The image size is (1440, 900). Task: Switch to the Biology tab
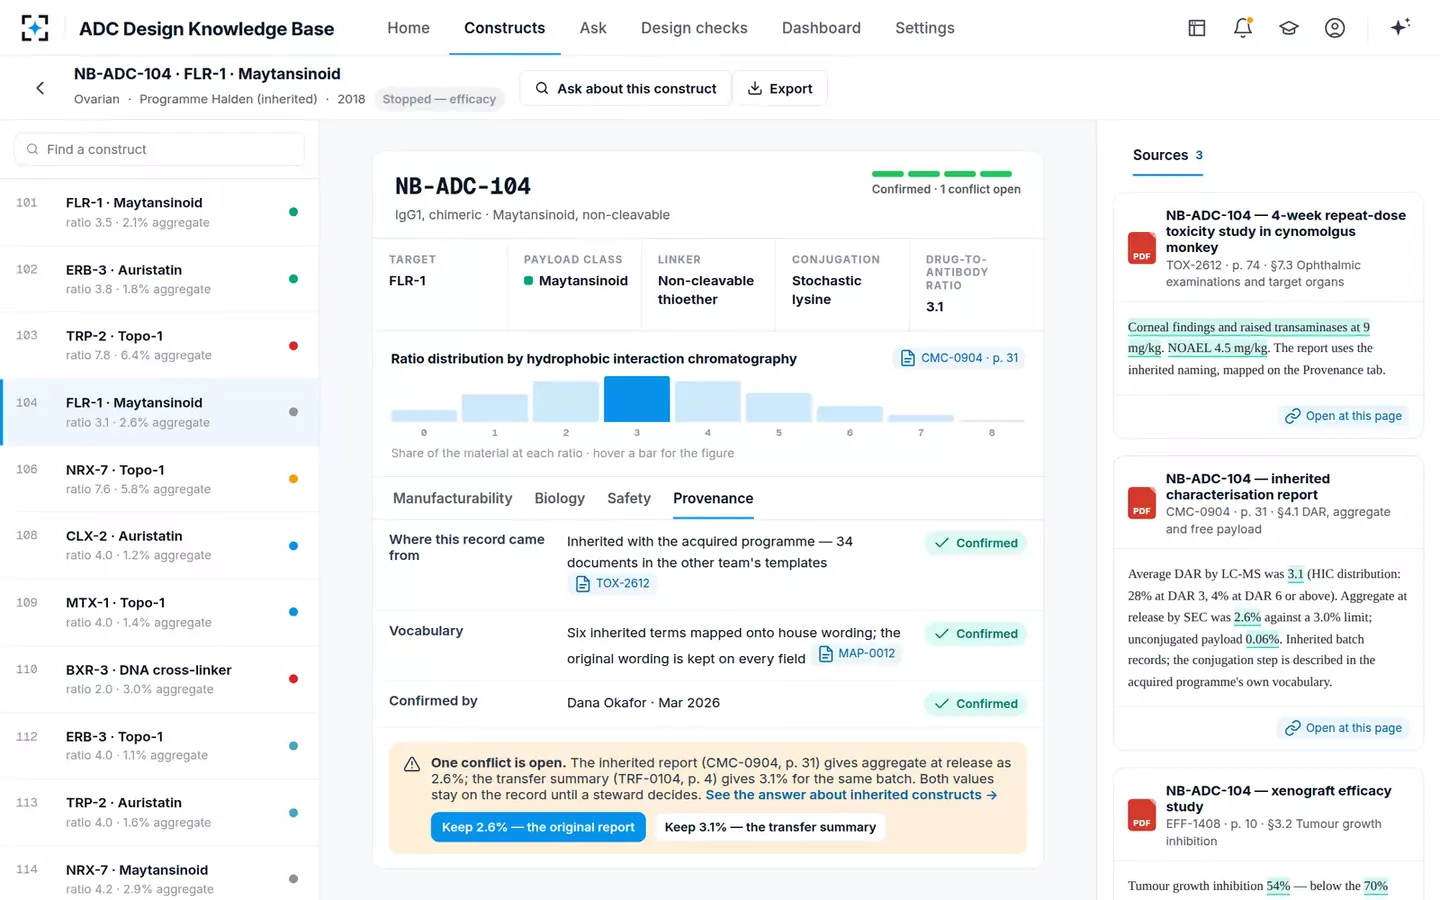click(x=560, y=498)
